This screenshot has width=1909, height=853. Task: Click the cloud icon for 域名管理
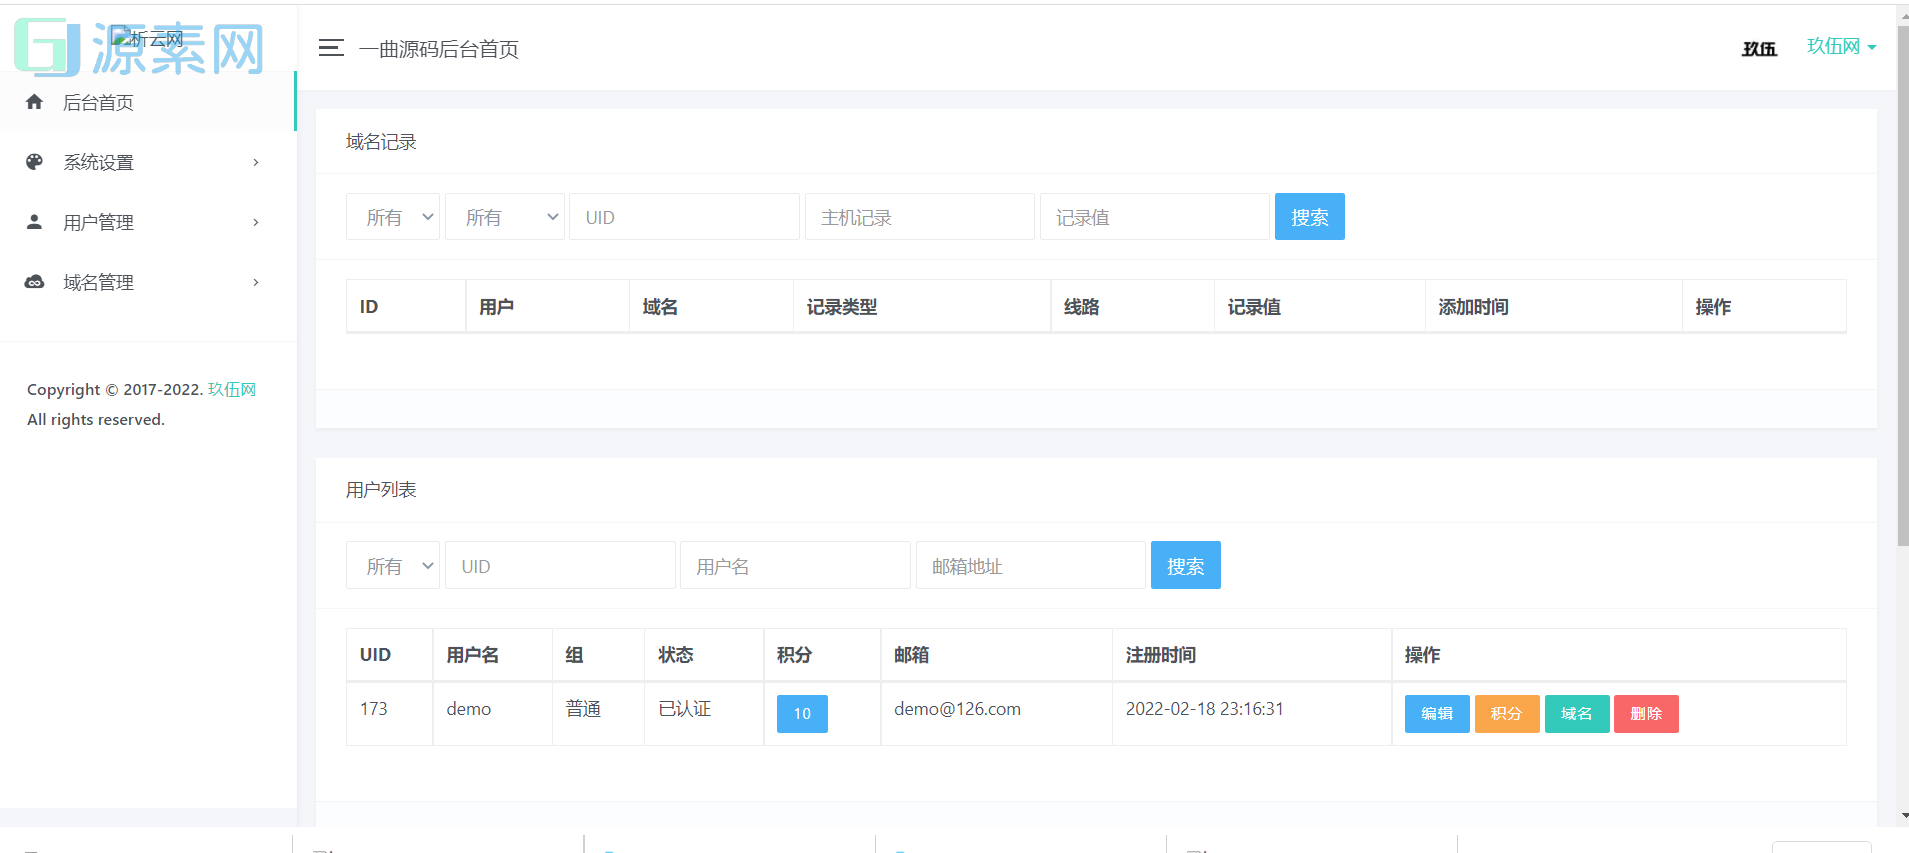35,282
